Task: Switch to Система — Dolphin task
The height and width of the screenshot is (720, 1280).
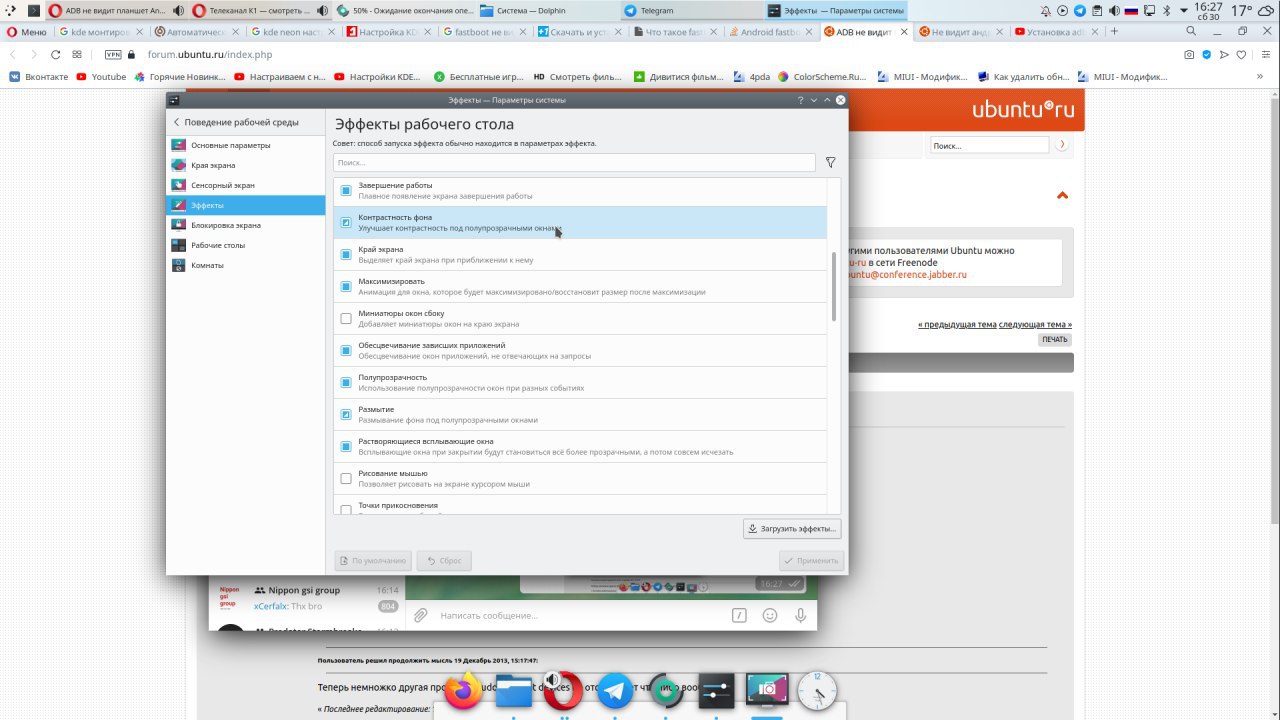Action: tap(547, 11)
